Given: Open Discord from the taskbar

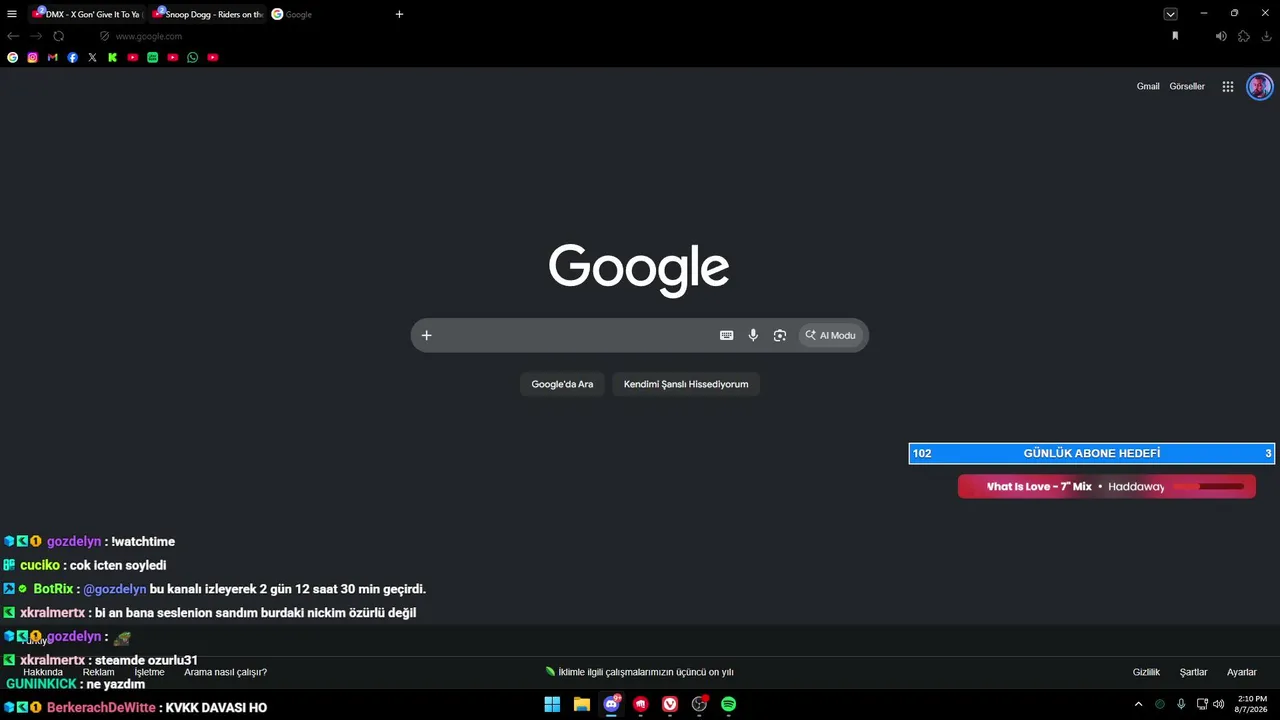Looking at the screenshot, I should click(x=611, y=704).
